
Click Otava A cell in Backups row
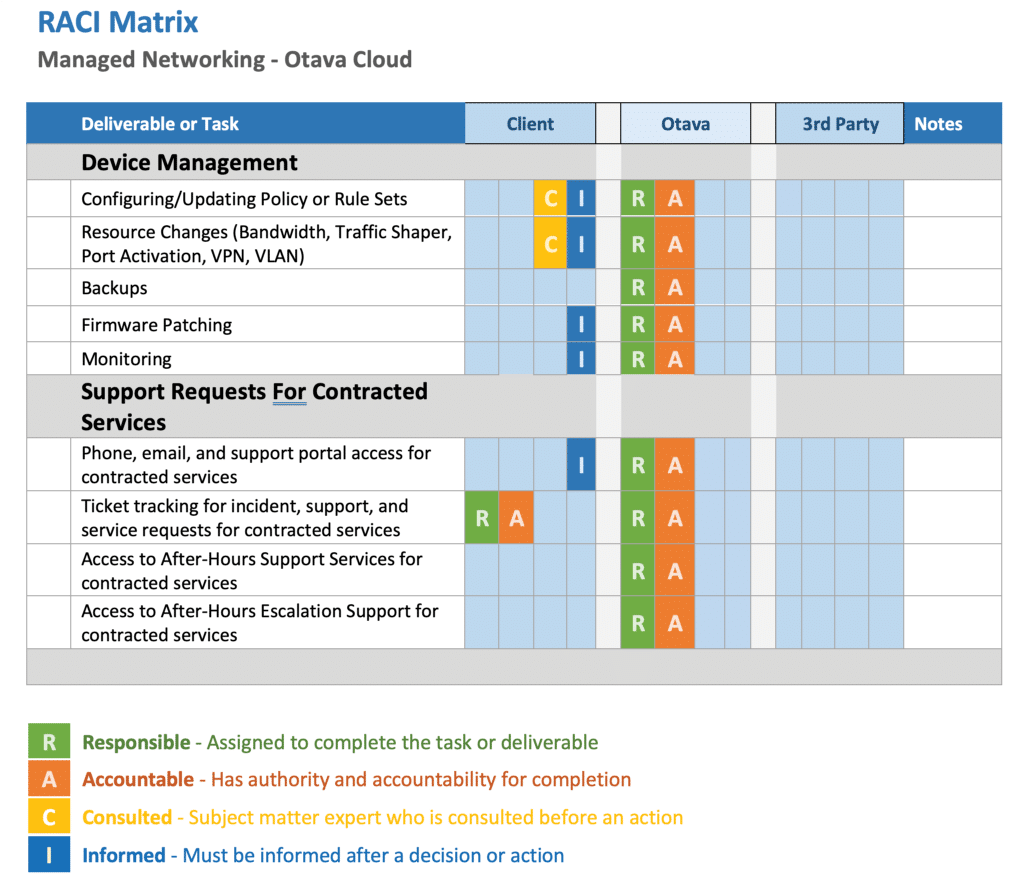(x=675, y=287)
